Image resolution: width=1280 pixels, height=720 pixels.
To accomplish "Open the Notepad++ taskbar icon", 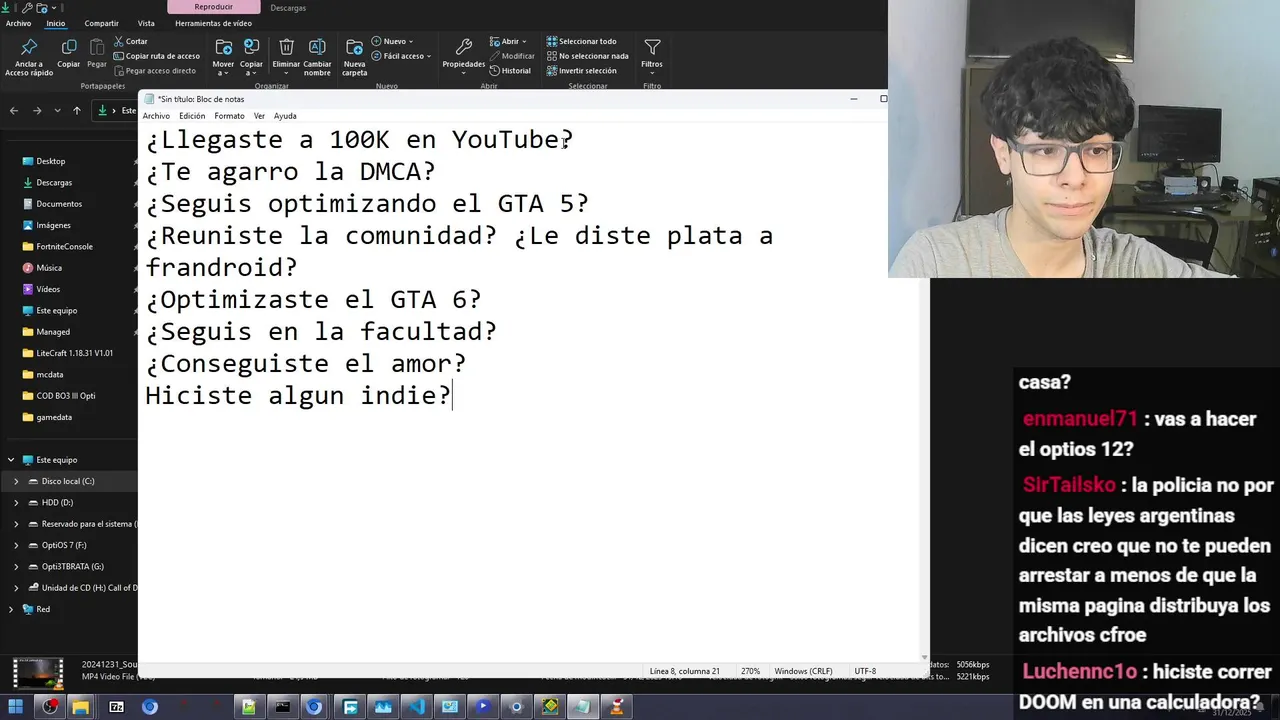I will (248, 707).
